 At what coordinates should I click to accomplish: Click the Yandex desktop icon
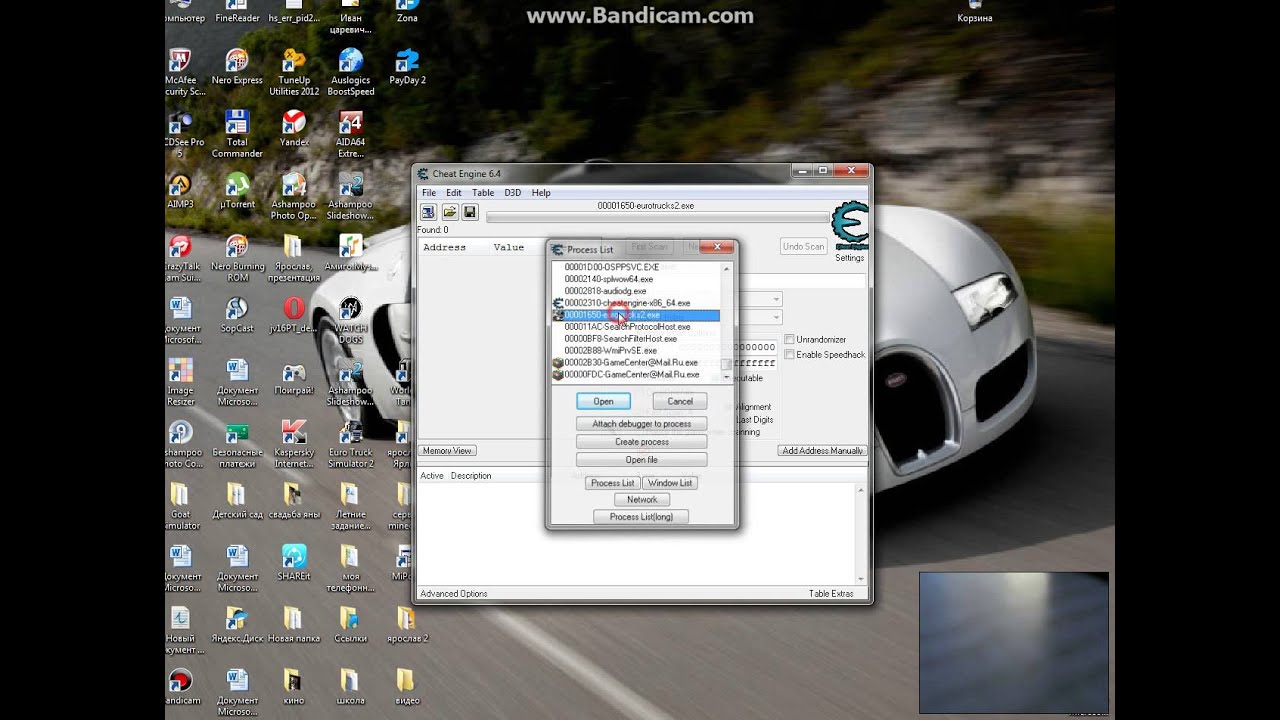pyautogui.click(x=294, y=130)
